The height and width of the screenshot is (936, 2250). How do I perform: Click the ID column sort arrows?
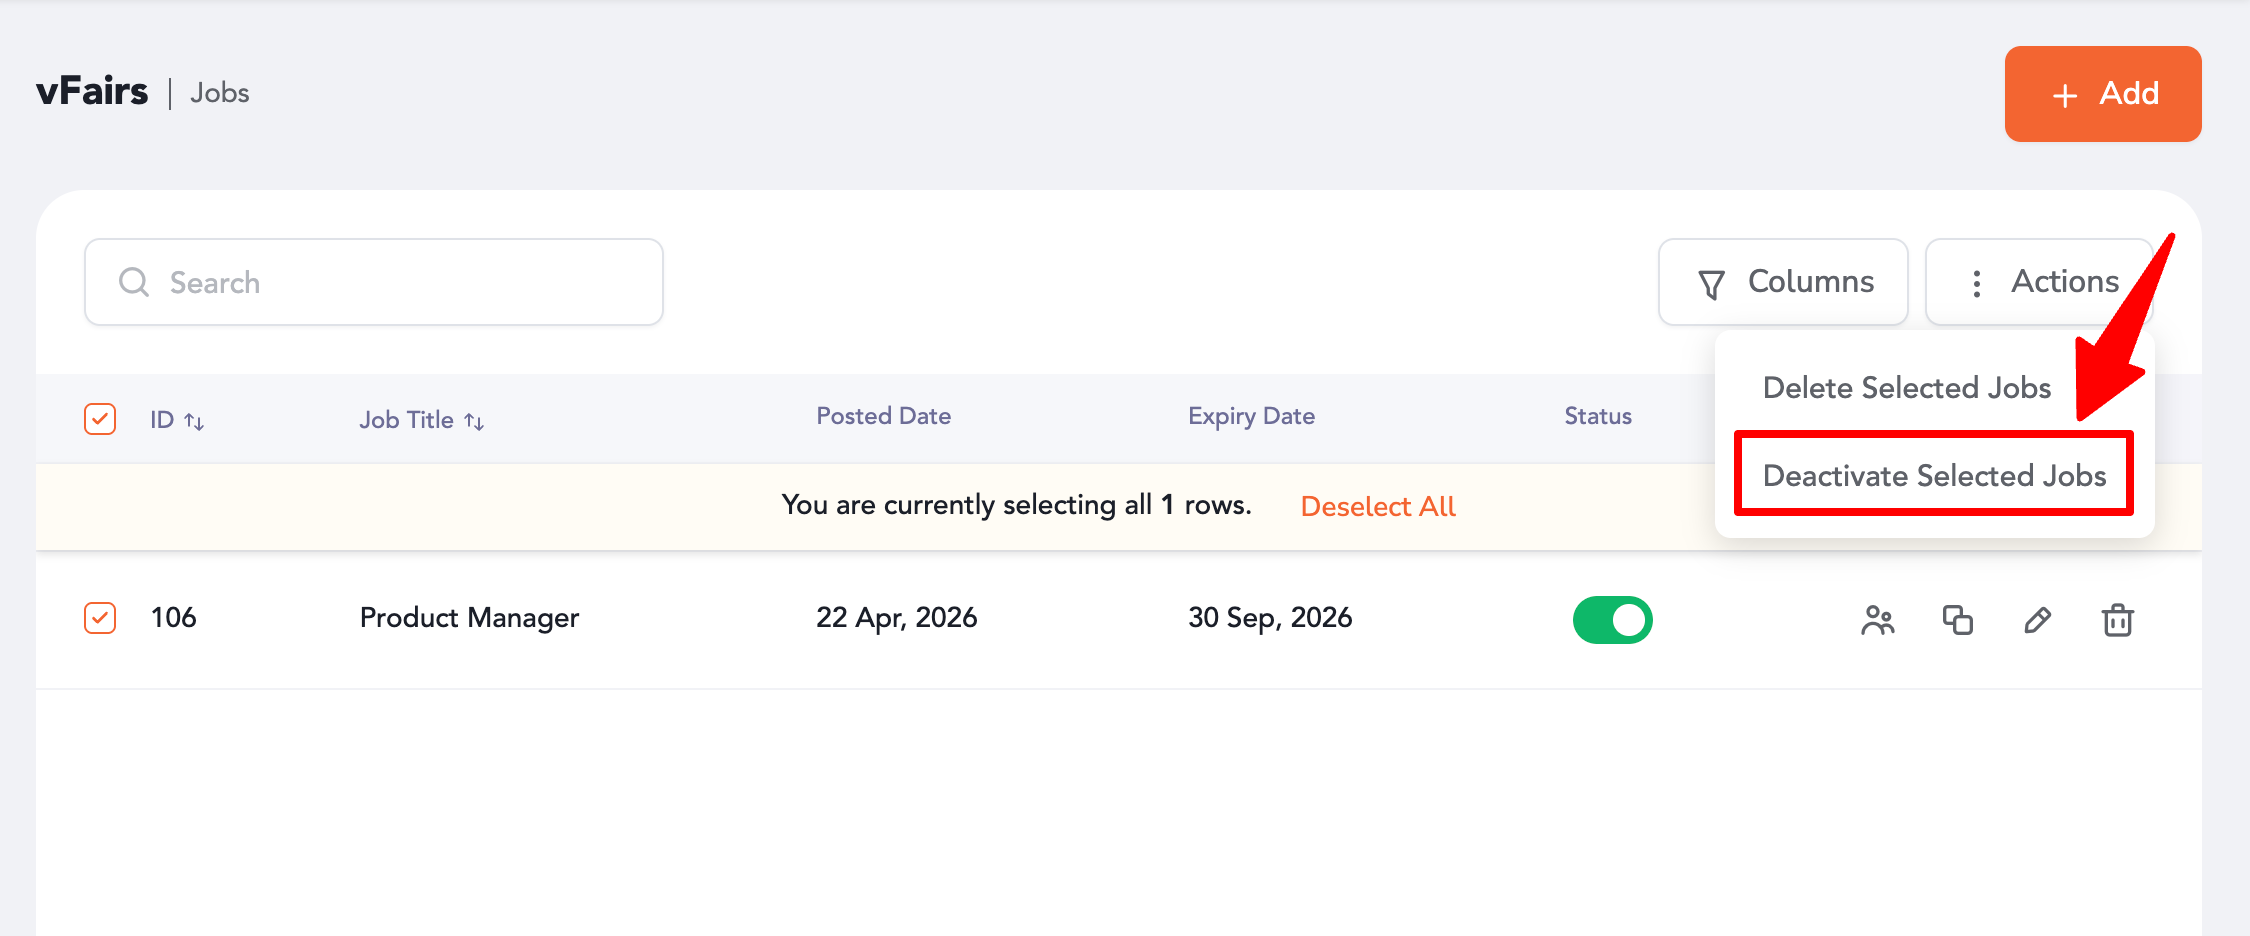tap(194, 422)
